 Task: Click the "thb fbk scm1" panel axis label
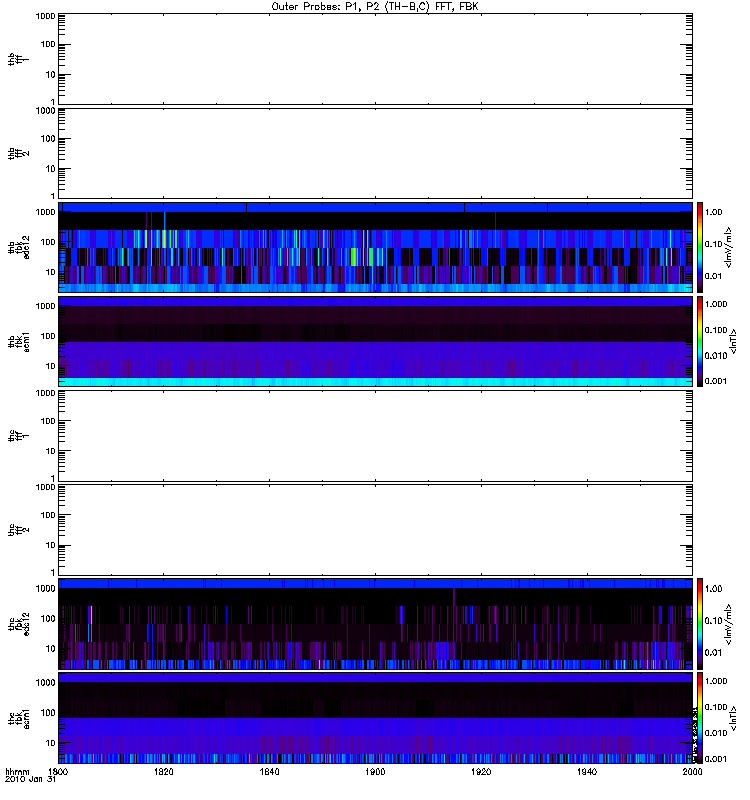(x=18, y=342)
